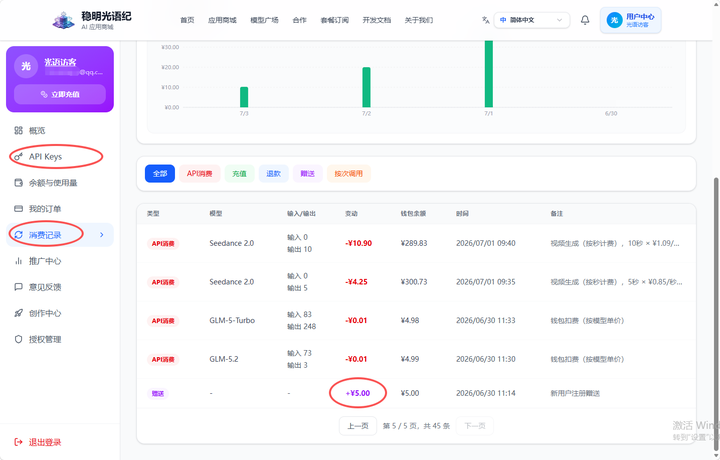Click the 创作中心 rocket icon
Image resolution: width=720 pixels, height=460 pixels.
pyautogui.click(x=18, y=313)
